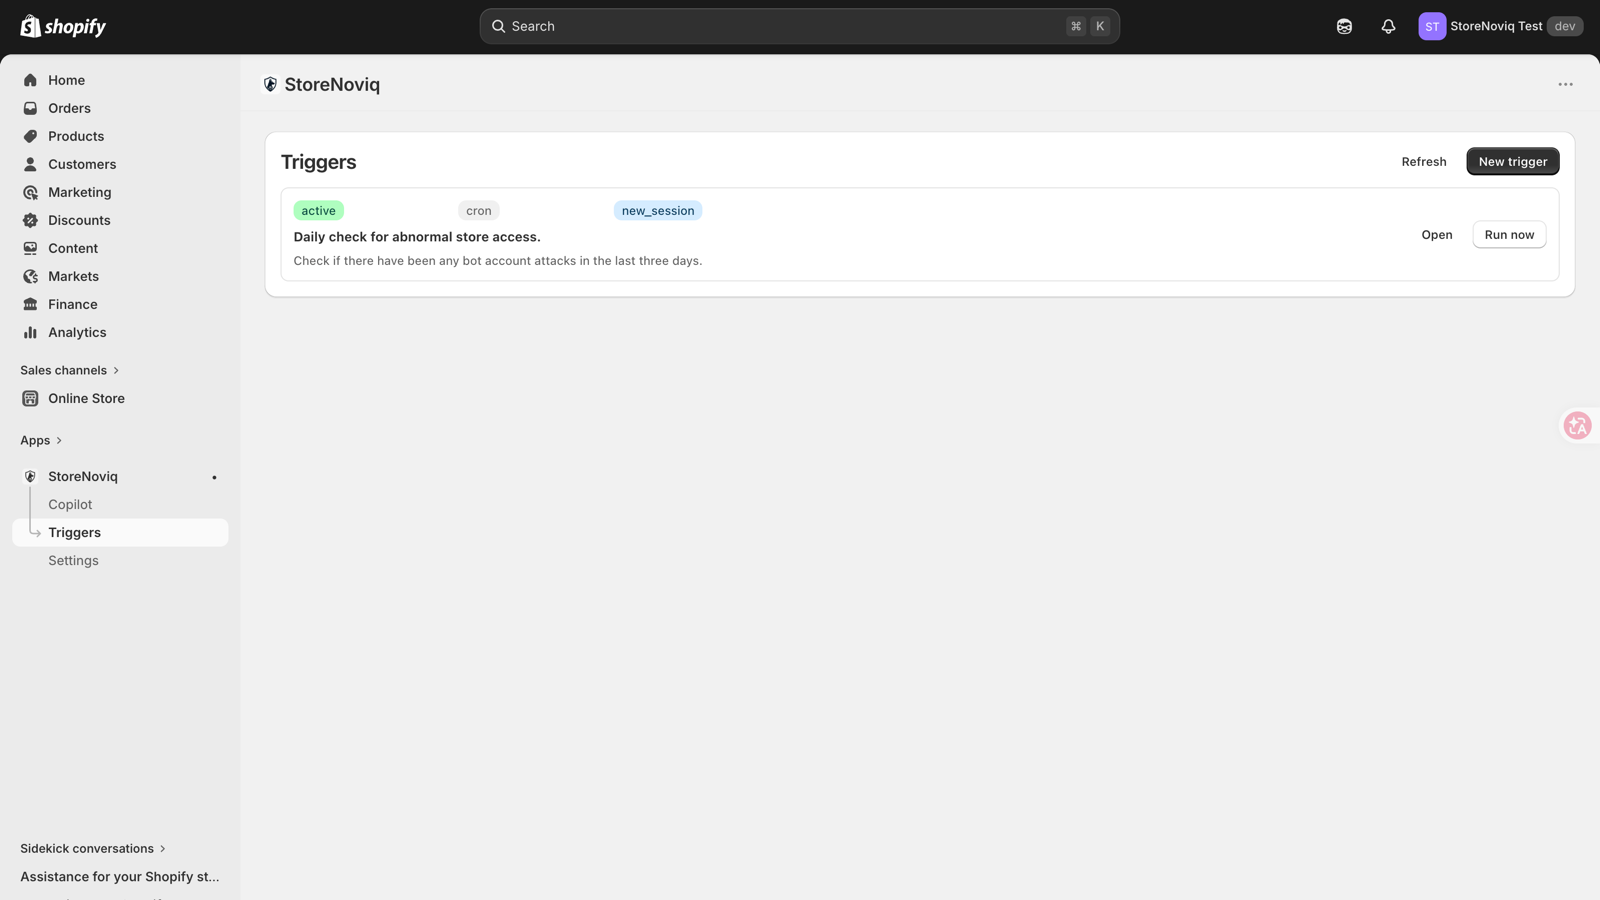Click the Shopify logo
The width and height of the screenshot is (1600, 900).
pos(63,27)
